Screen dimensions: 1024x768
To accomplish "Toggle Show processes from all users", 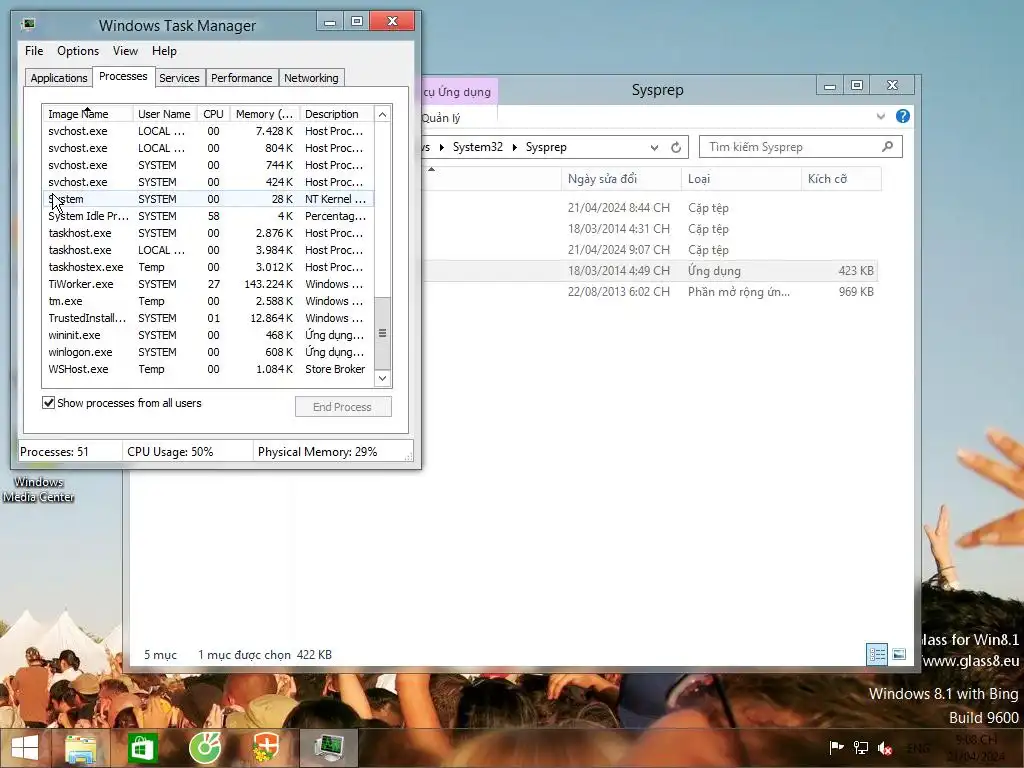I will 48,403.
